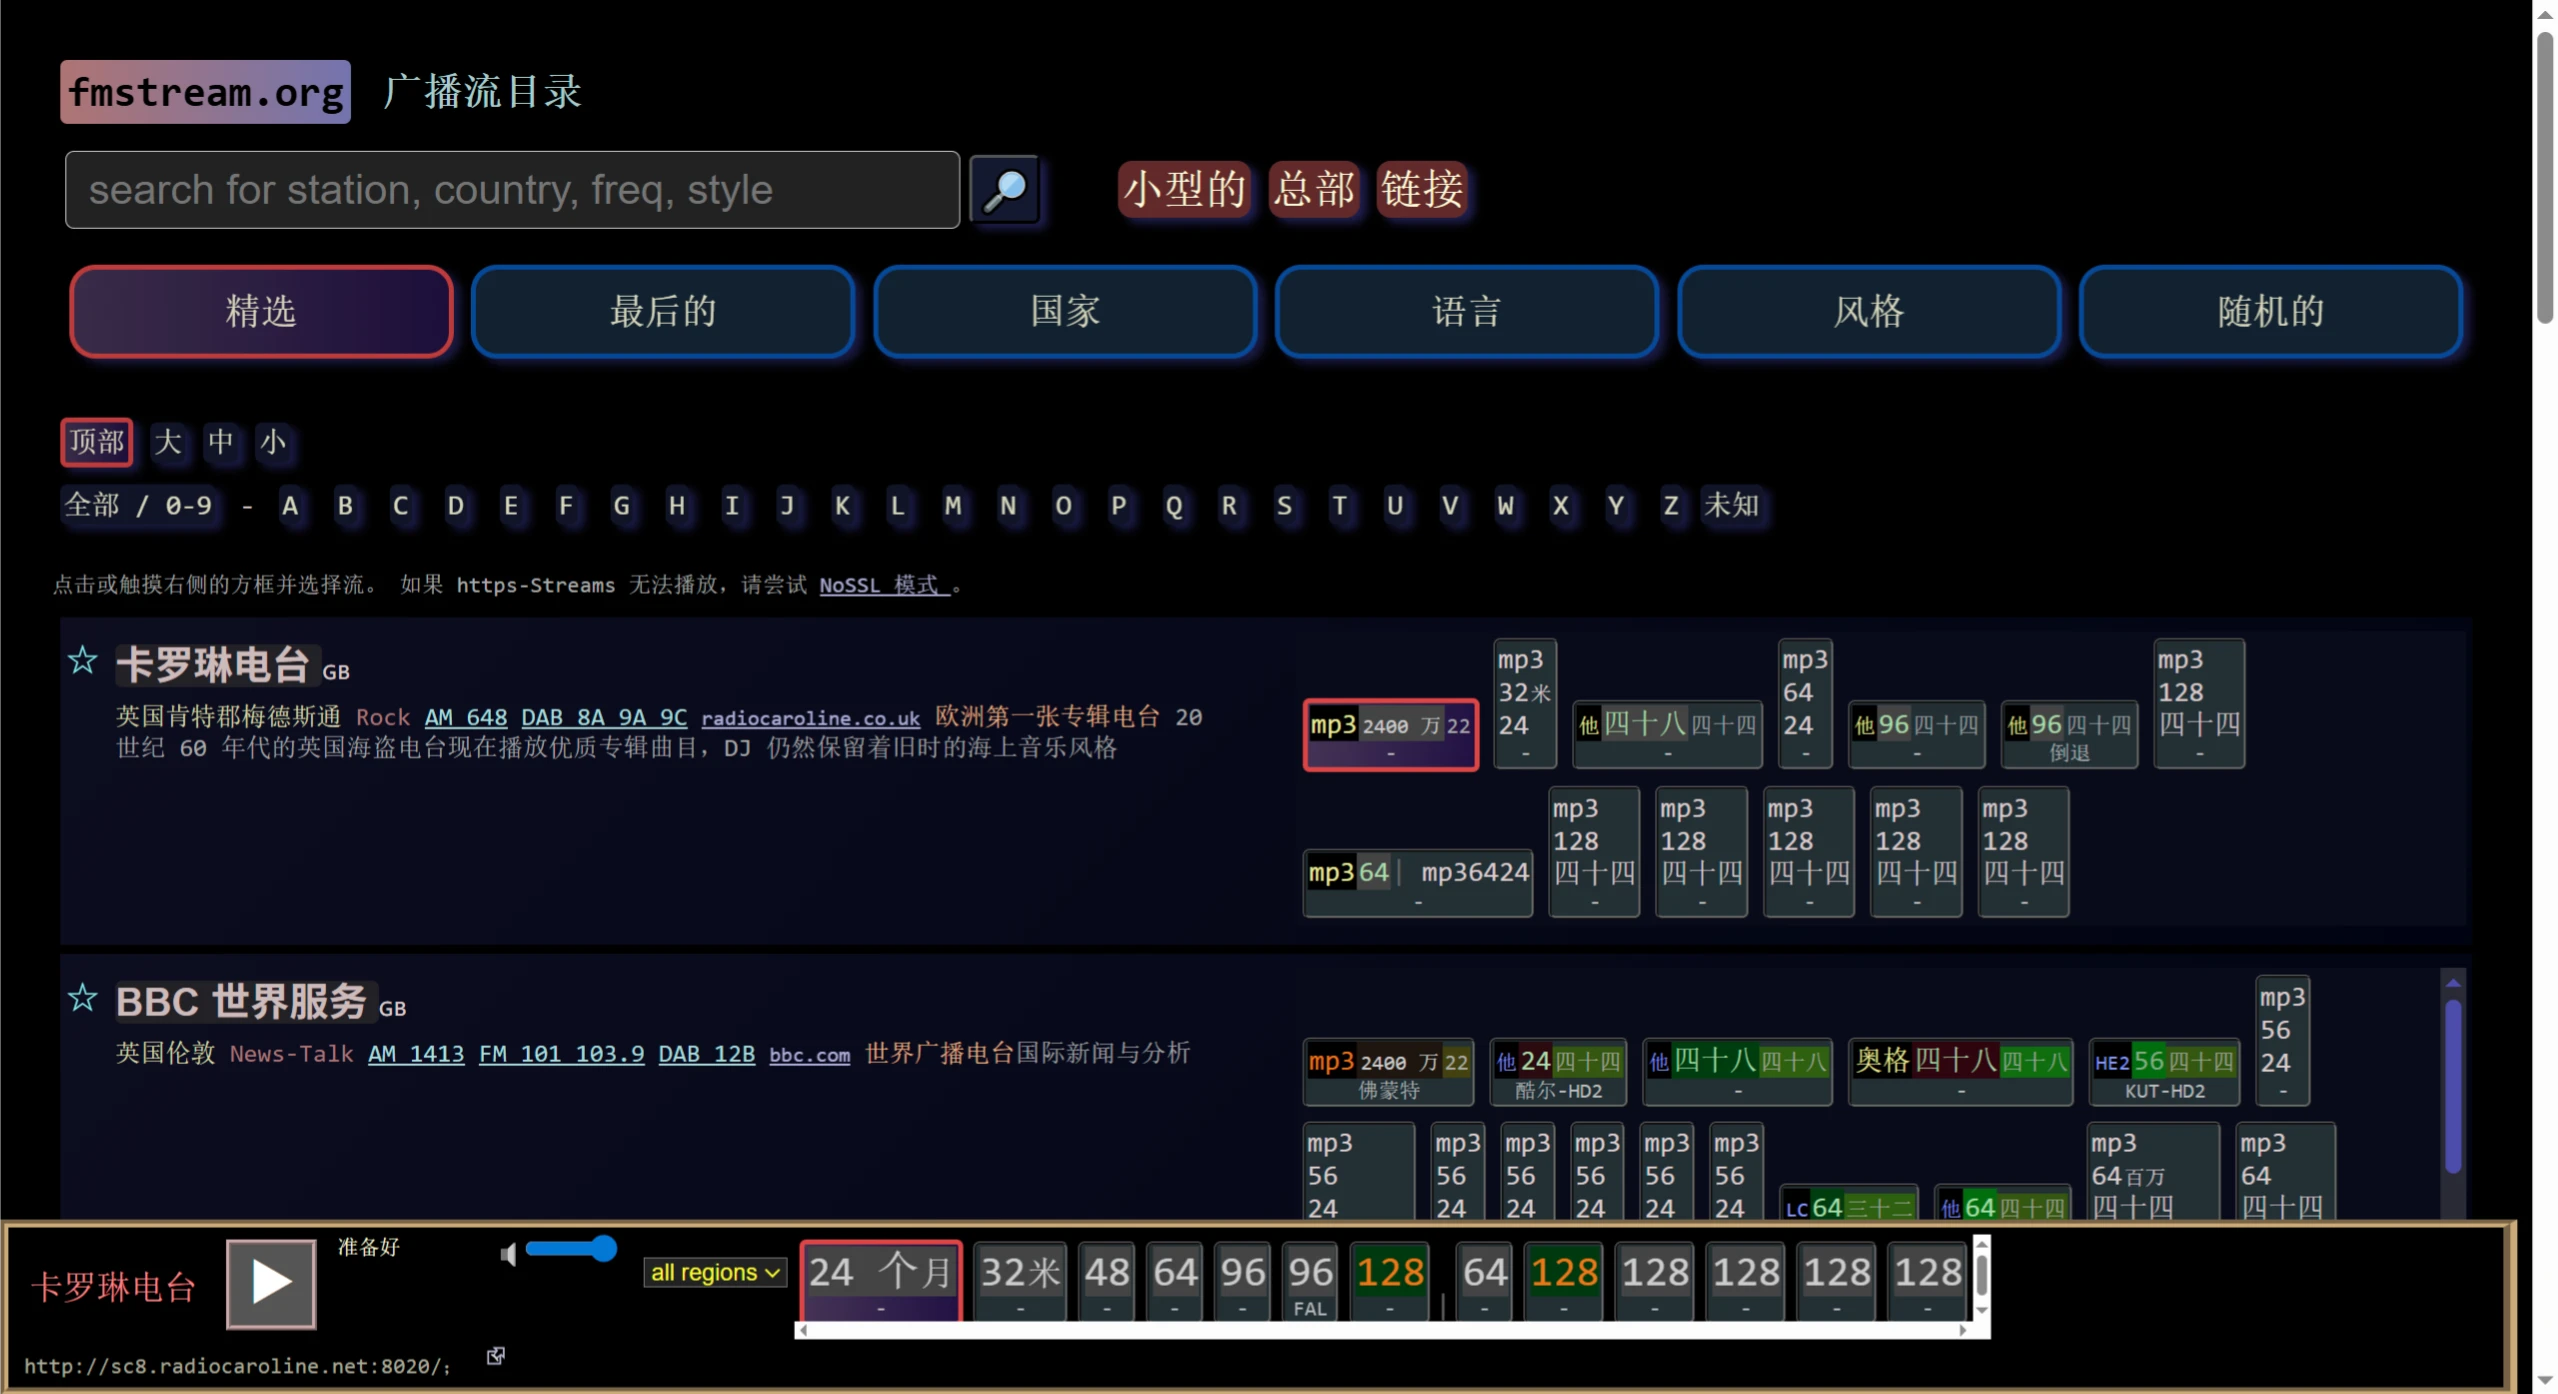This screenshot has width=2558, height=1394.
Task: Select the 顶部 size filter
Action: tap(97, 442)
